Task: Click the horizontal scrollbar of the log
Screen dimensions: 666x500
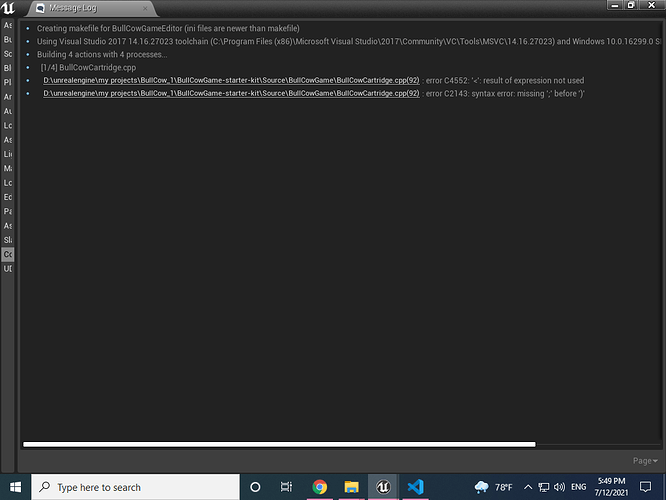Action: click(x=279, y=444)
